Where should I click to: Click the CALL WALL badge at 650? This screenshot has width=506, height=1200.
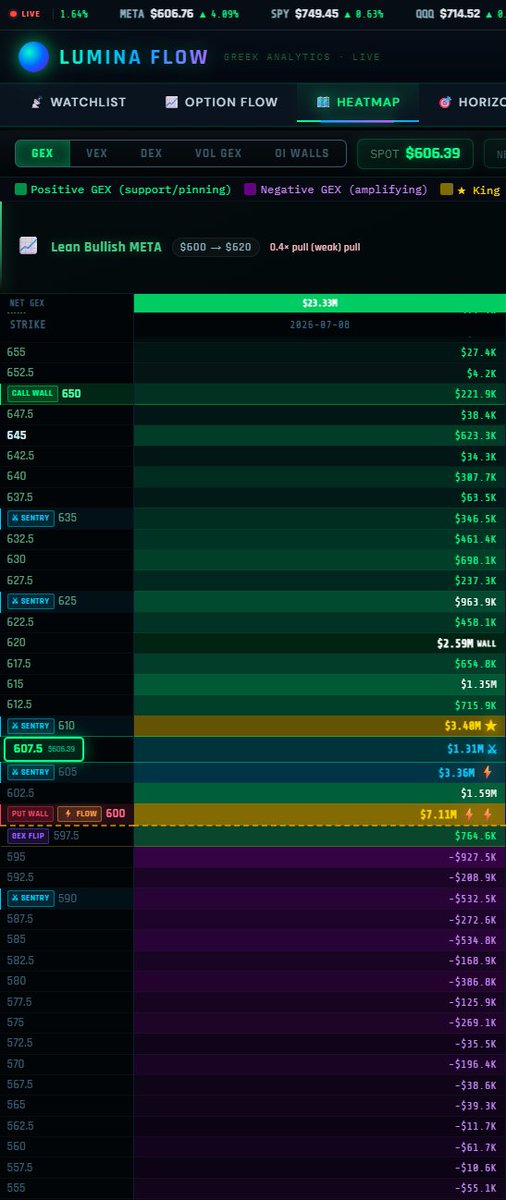click(32, 394)
